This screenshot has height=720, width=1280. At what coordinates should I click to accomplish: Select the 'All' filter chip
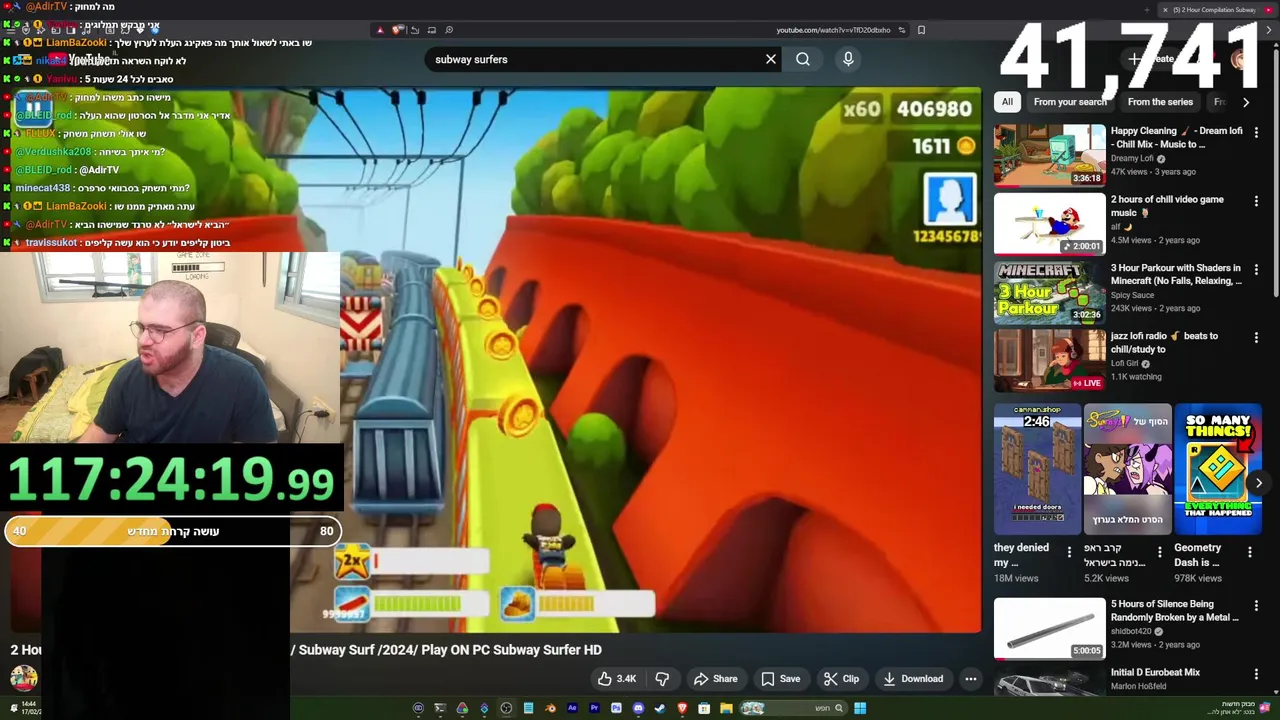(1007, 102)
